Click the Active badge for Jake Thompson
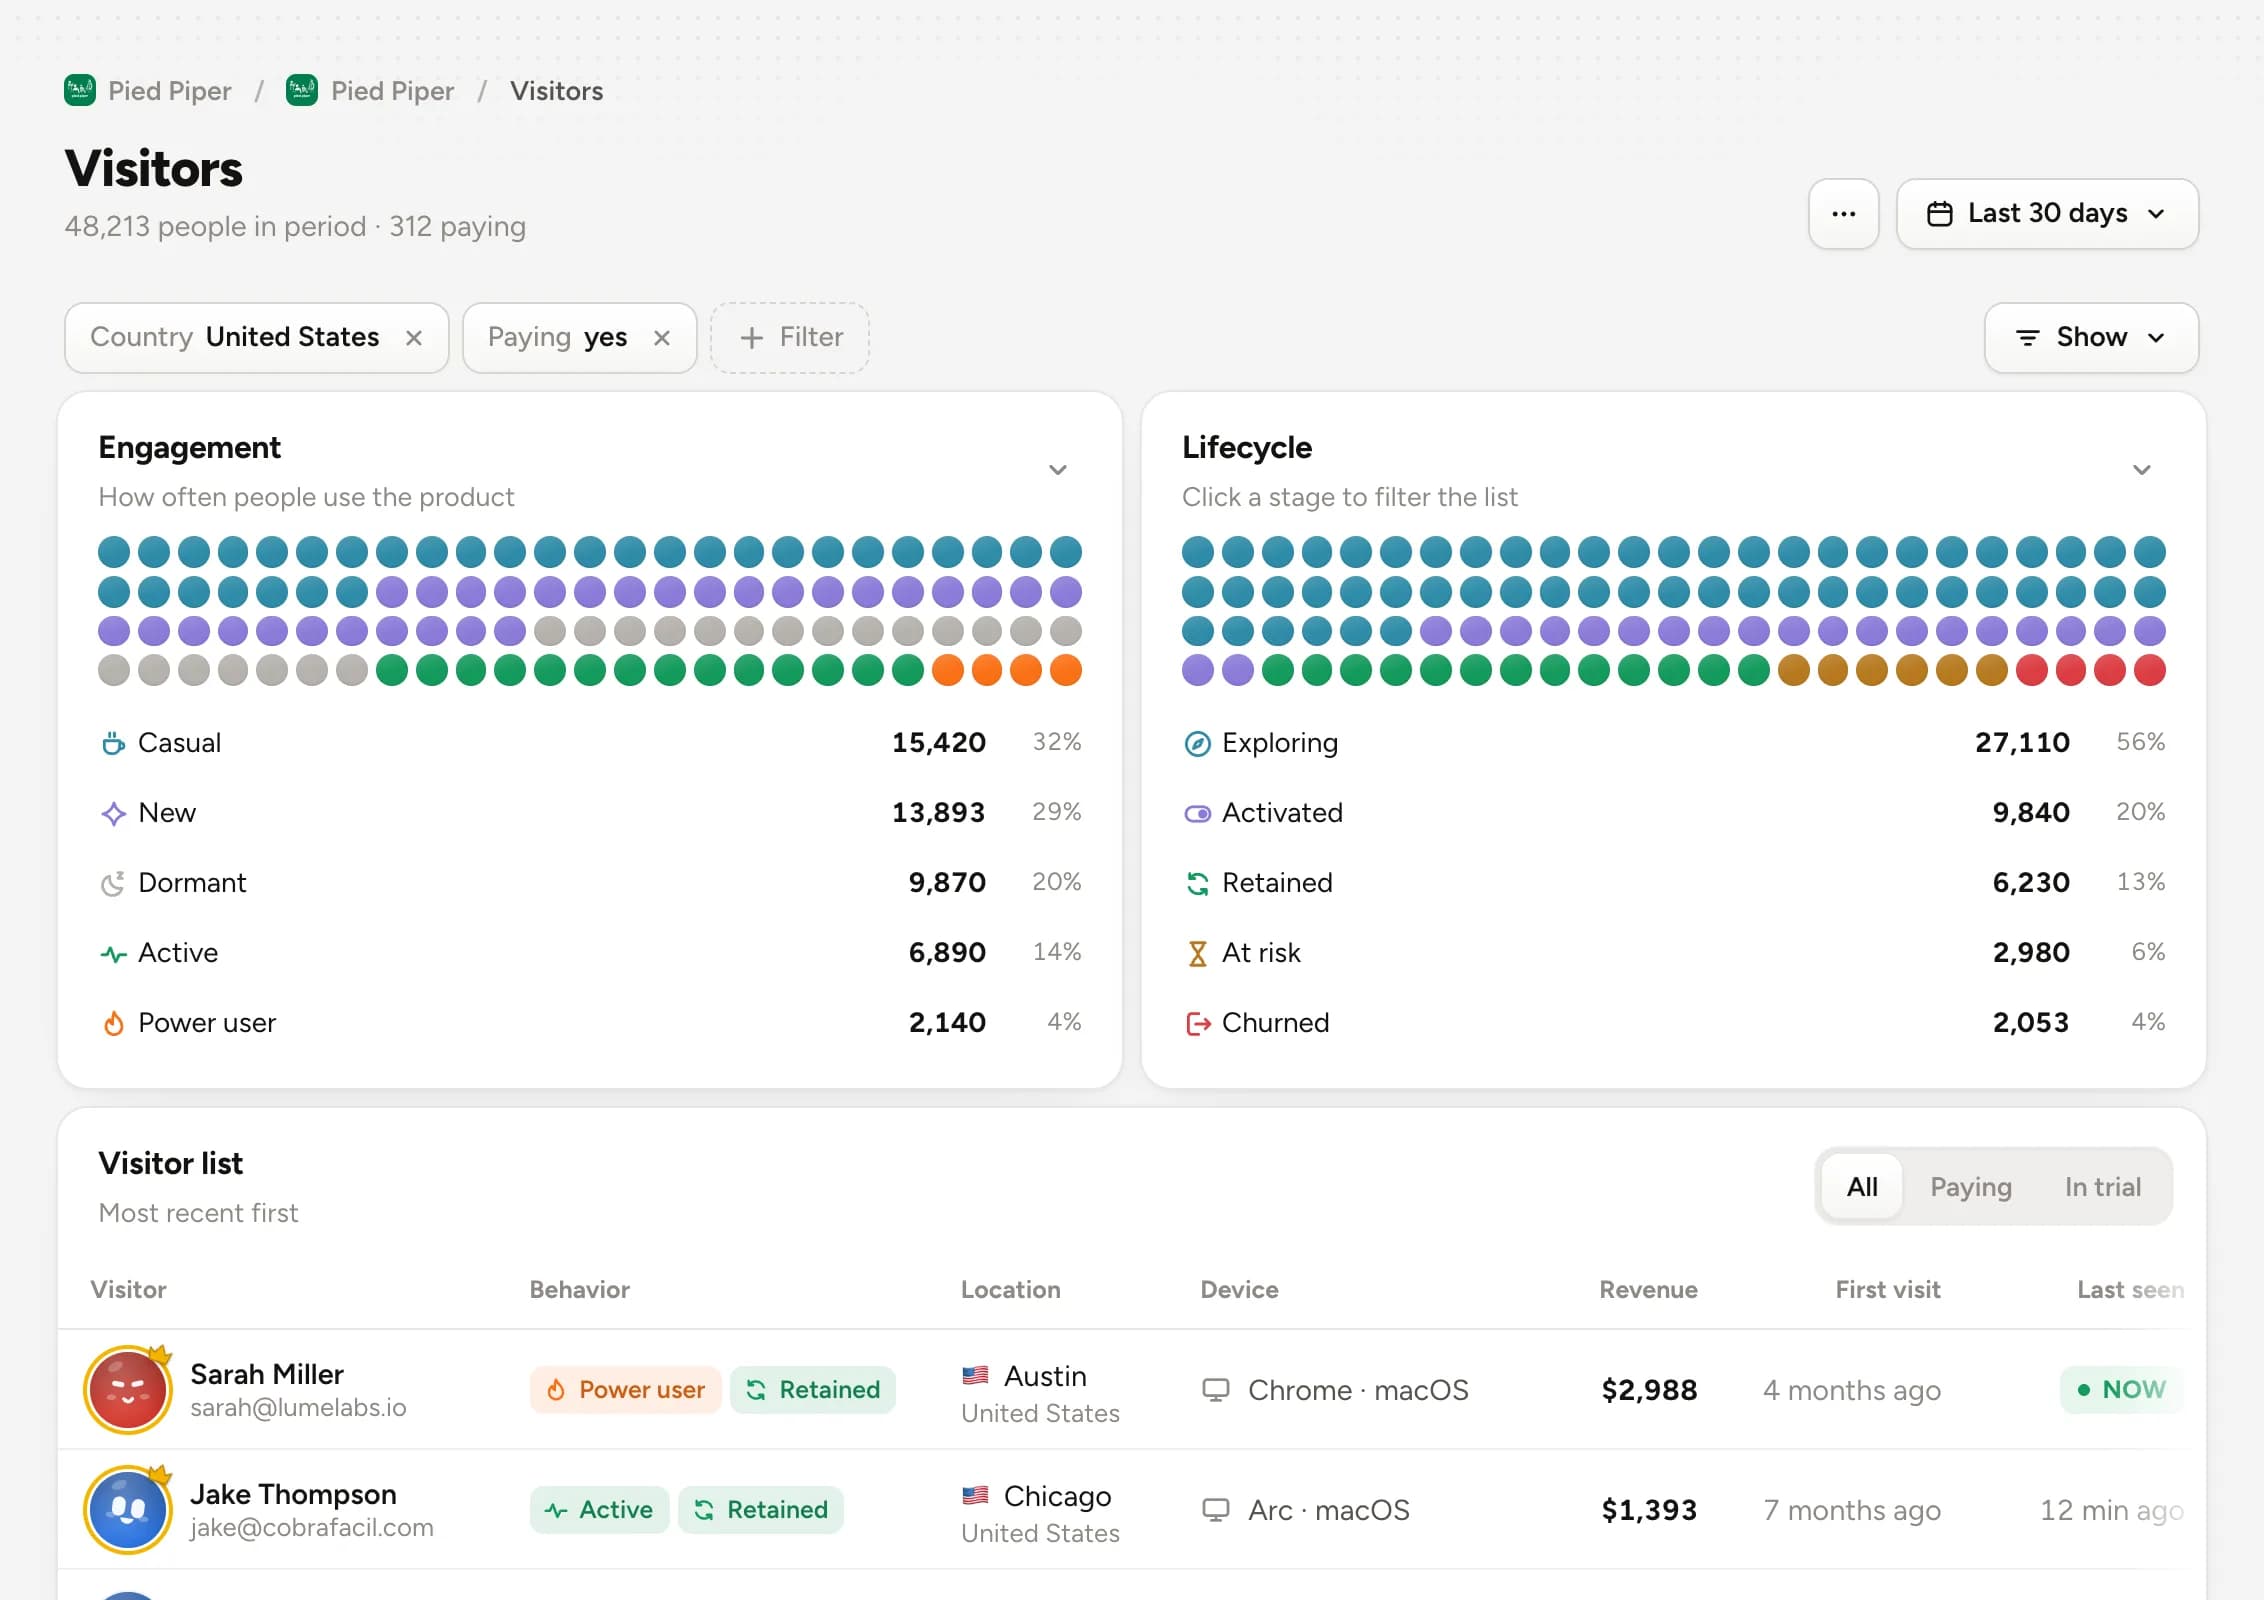This screenshot has height=1600, width=2264. [x=599, y=1510]
